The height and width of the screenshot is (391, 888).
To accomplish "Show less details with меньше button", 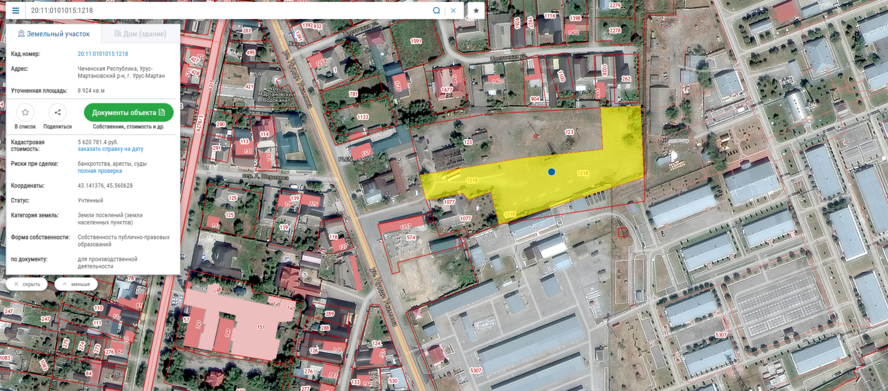I will [76, 284].
